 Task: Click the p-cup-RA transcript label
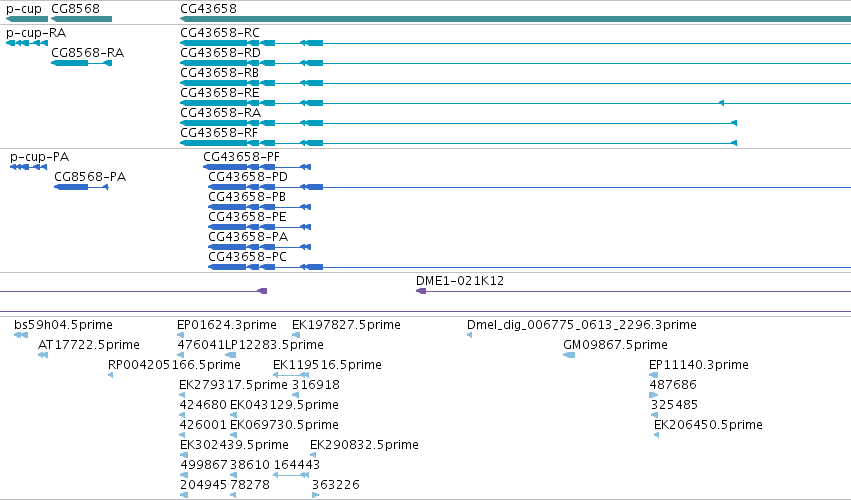point(36,33)
